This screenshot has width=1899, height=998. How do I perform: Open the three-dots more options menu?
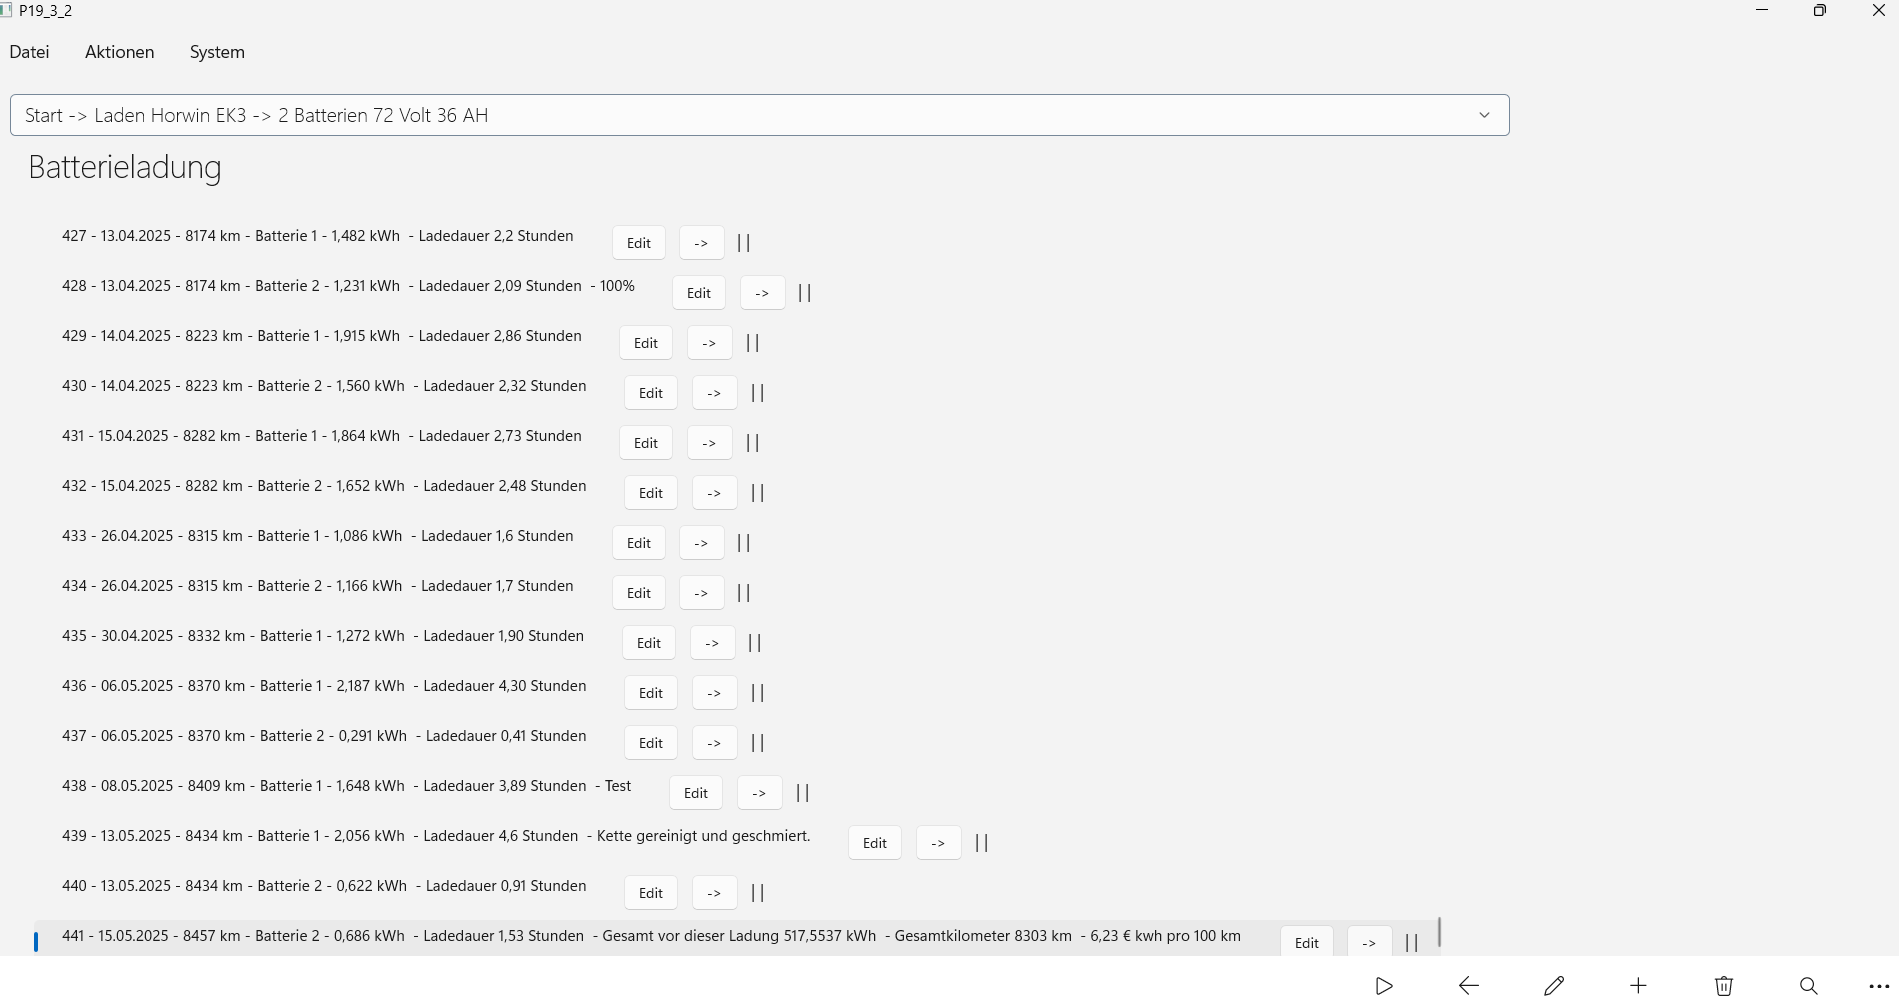click(x=1878, y=986)
